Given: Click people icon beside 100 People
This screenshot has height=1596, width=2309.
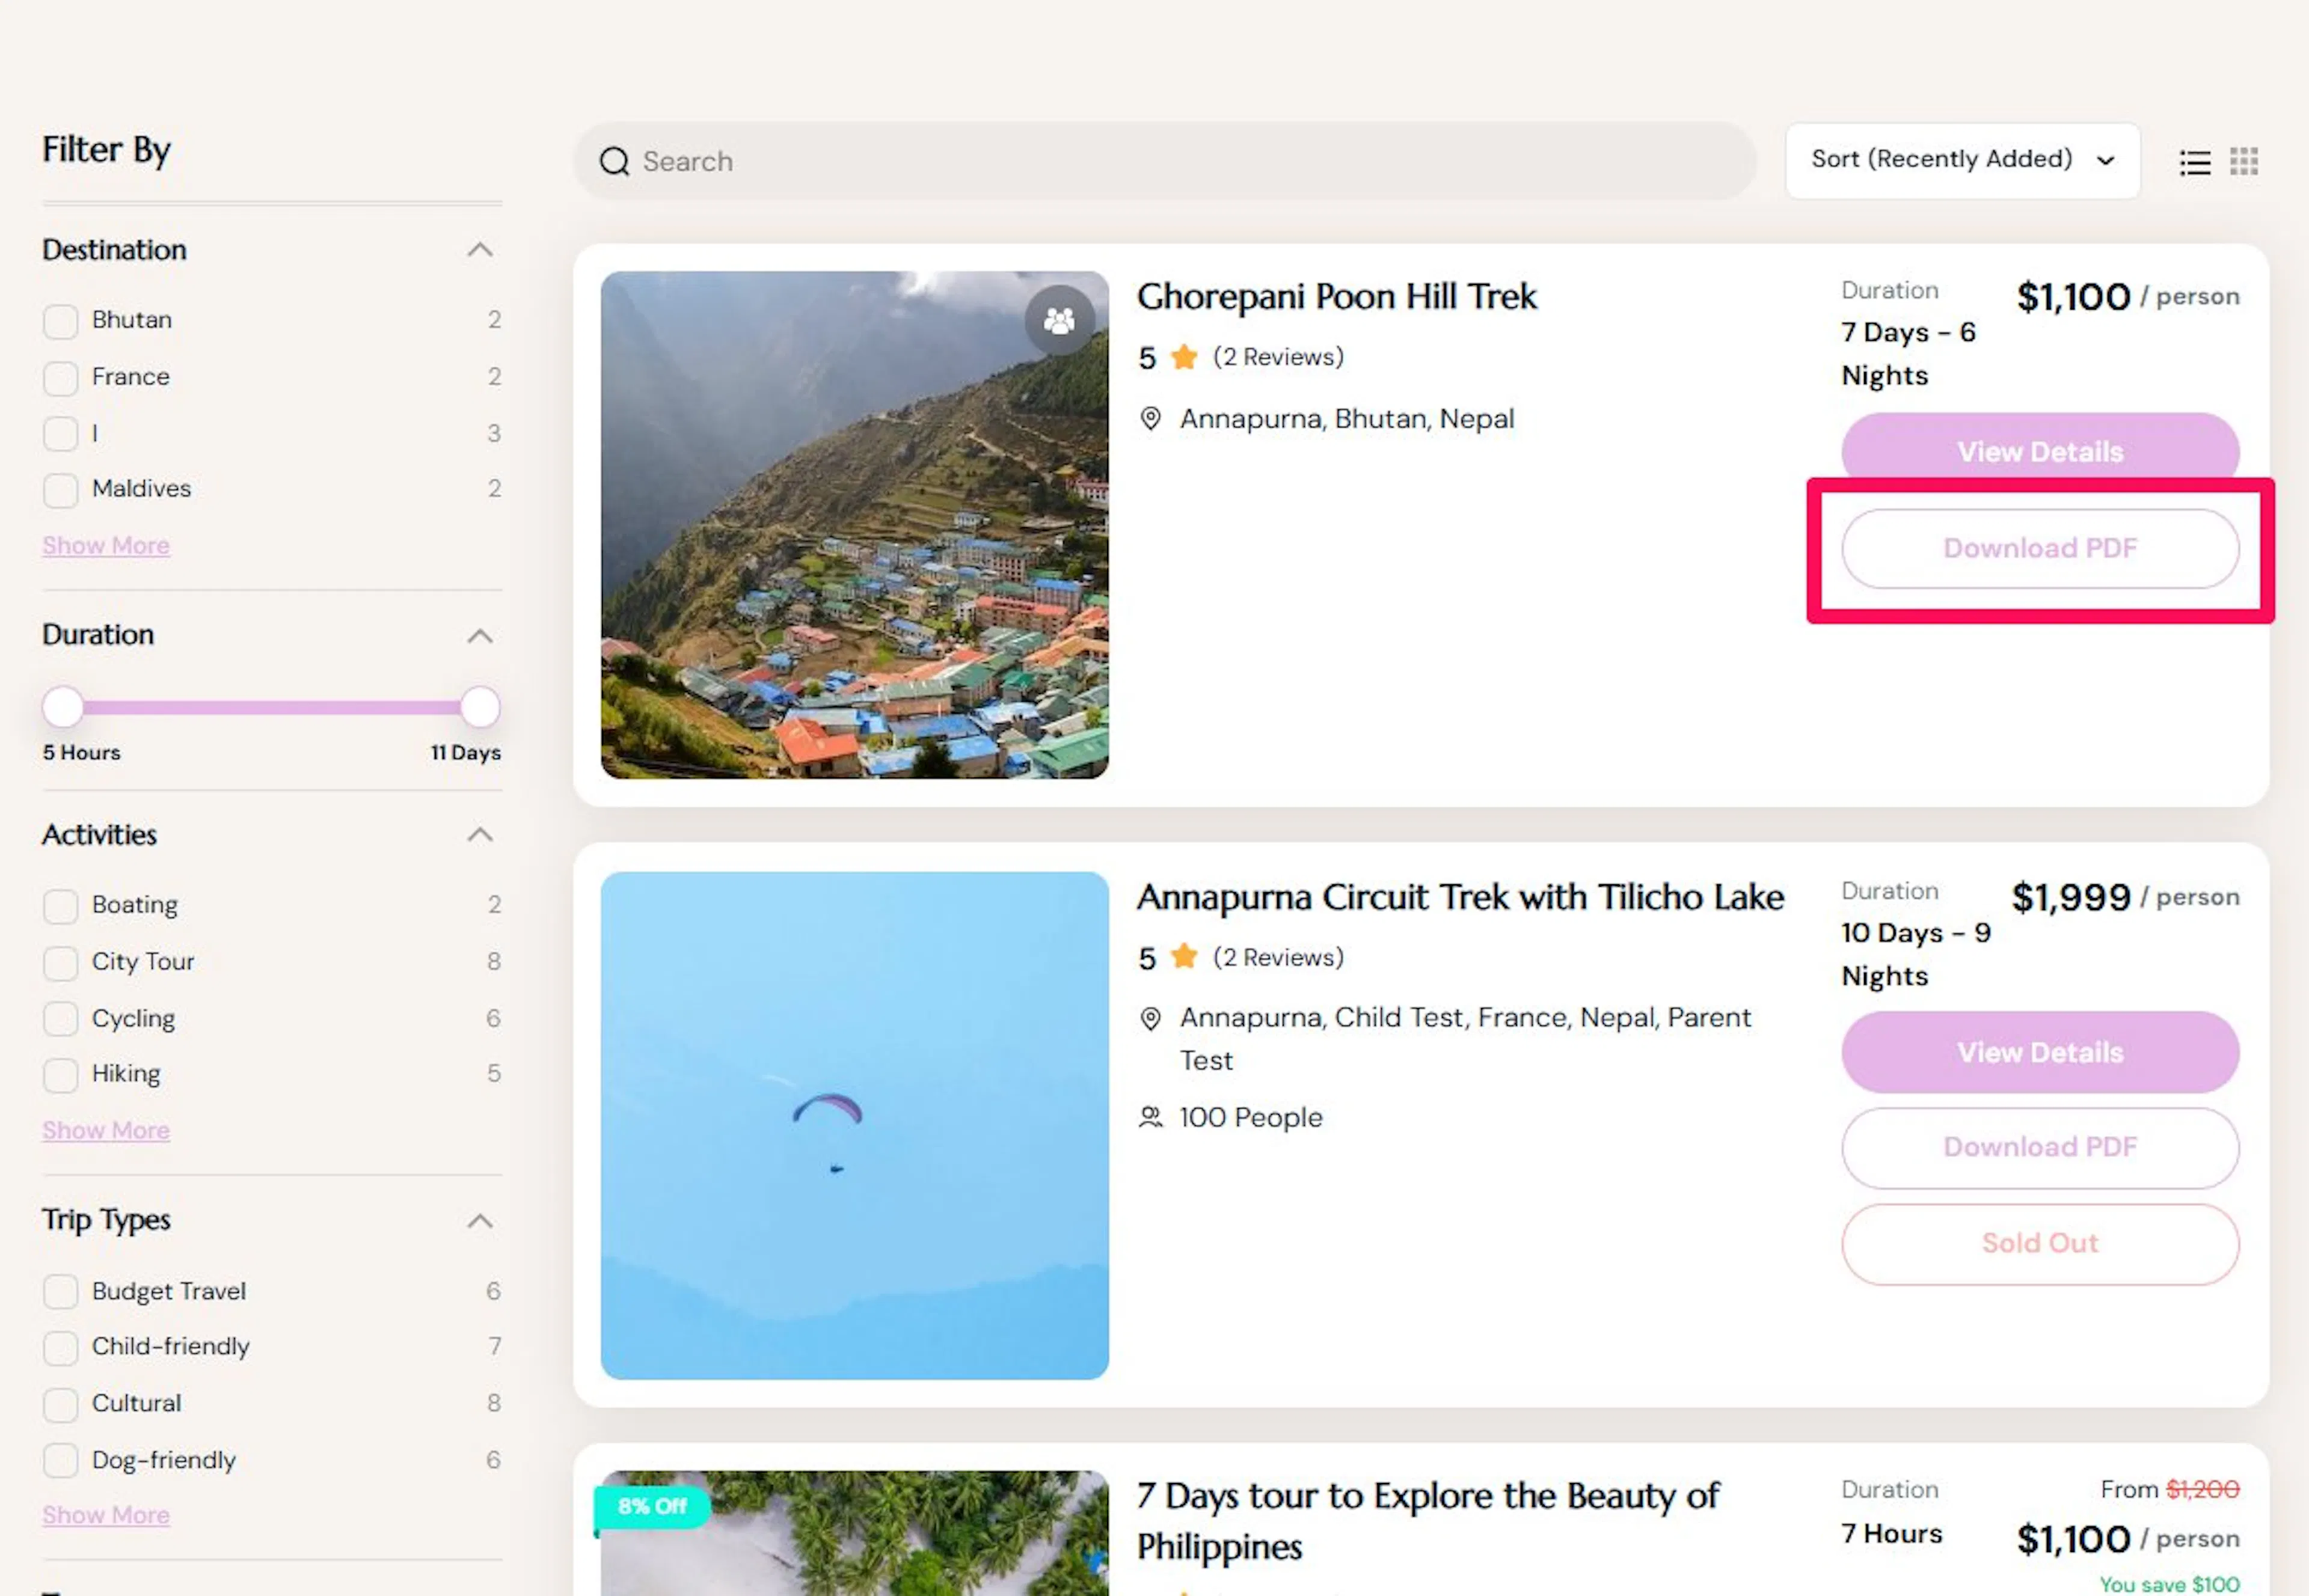Looking at the screenshot, I should pos(1150,1117).
